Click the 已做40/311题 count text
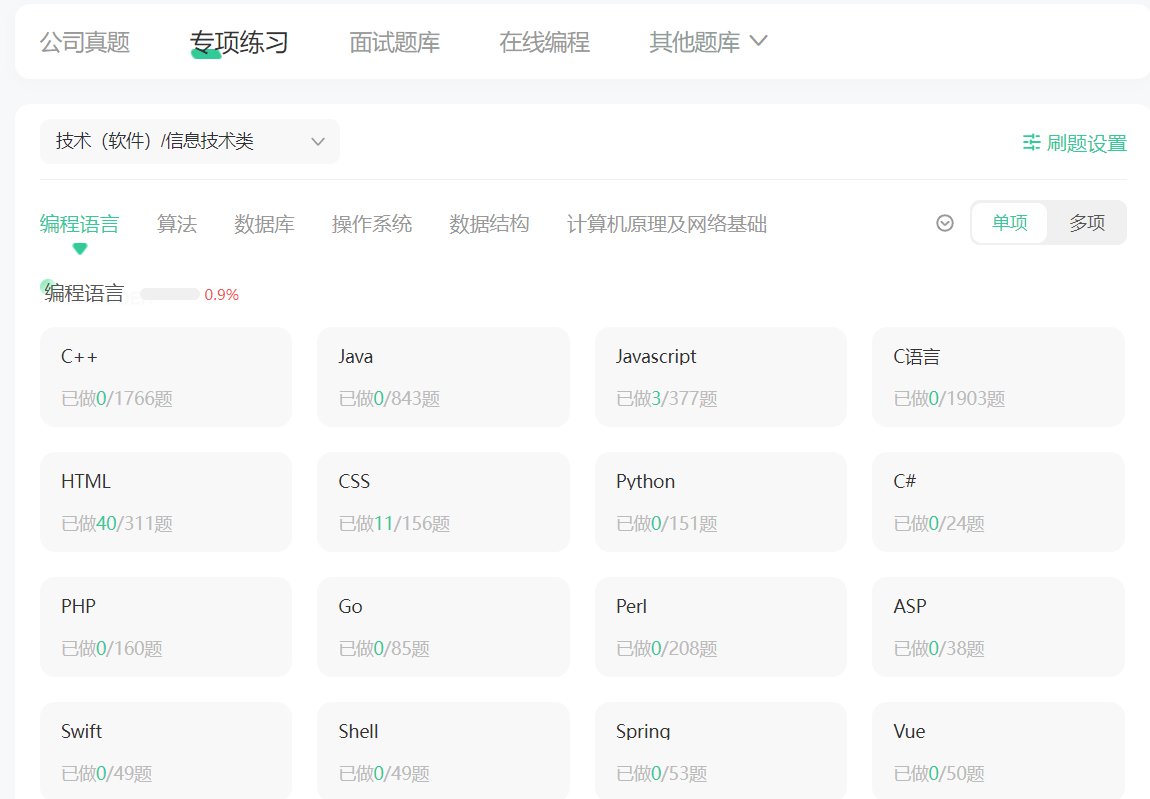 pyautogui.click(x=117, y=524)
